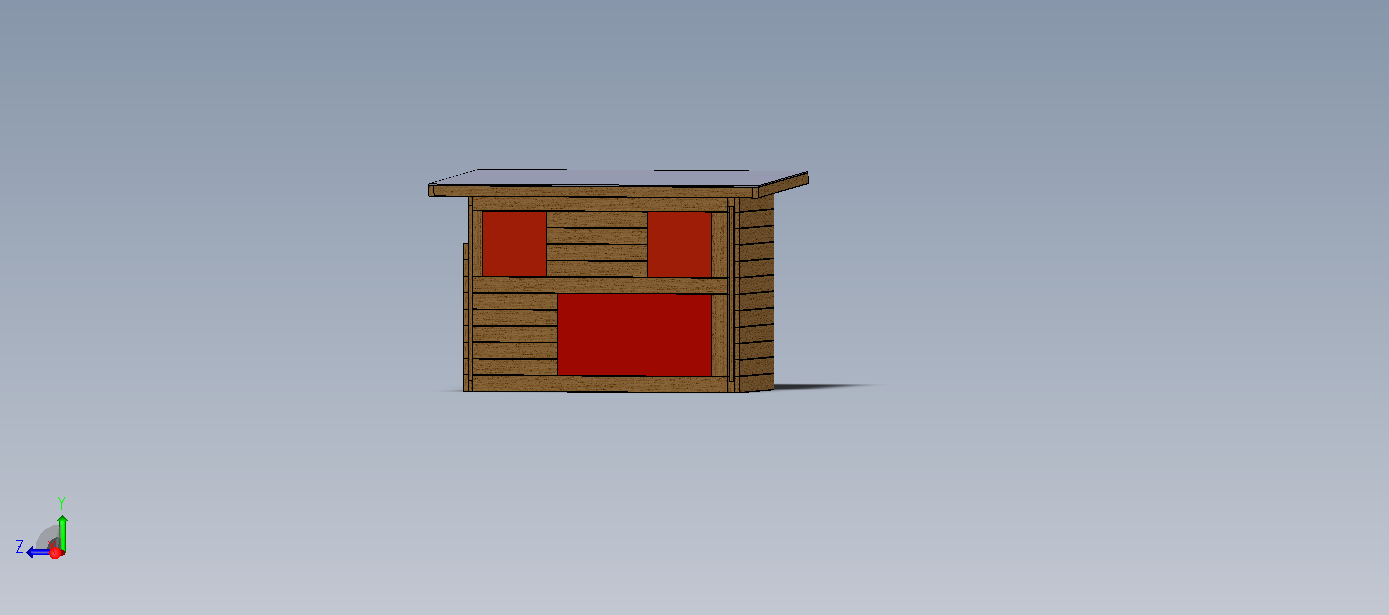Click the green Y axis arrow on triad

(x=62, y=528)
